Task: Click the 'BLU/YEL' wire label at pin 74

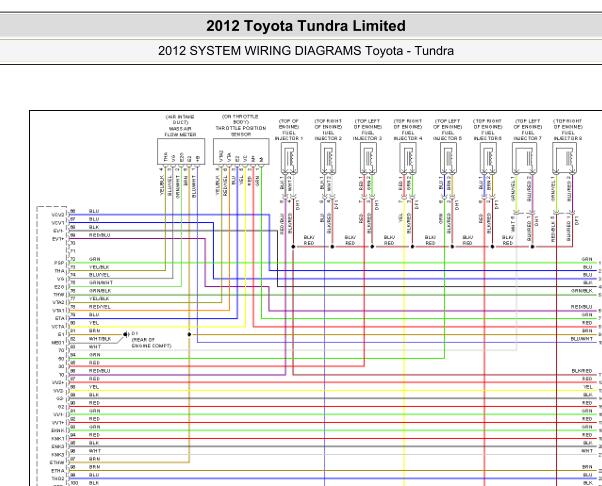Action: coord(99,275)
